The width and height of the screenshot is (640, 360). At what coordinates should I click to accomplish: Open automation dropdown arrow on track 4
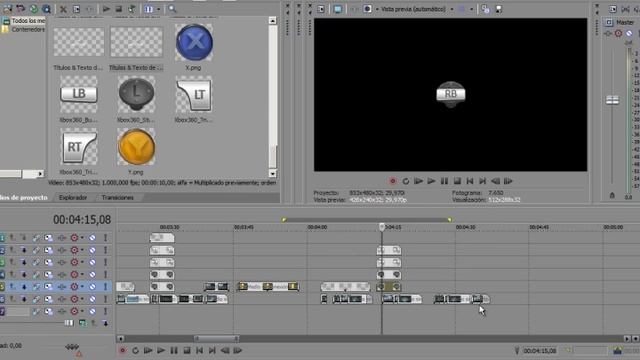click(82, 274)
